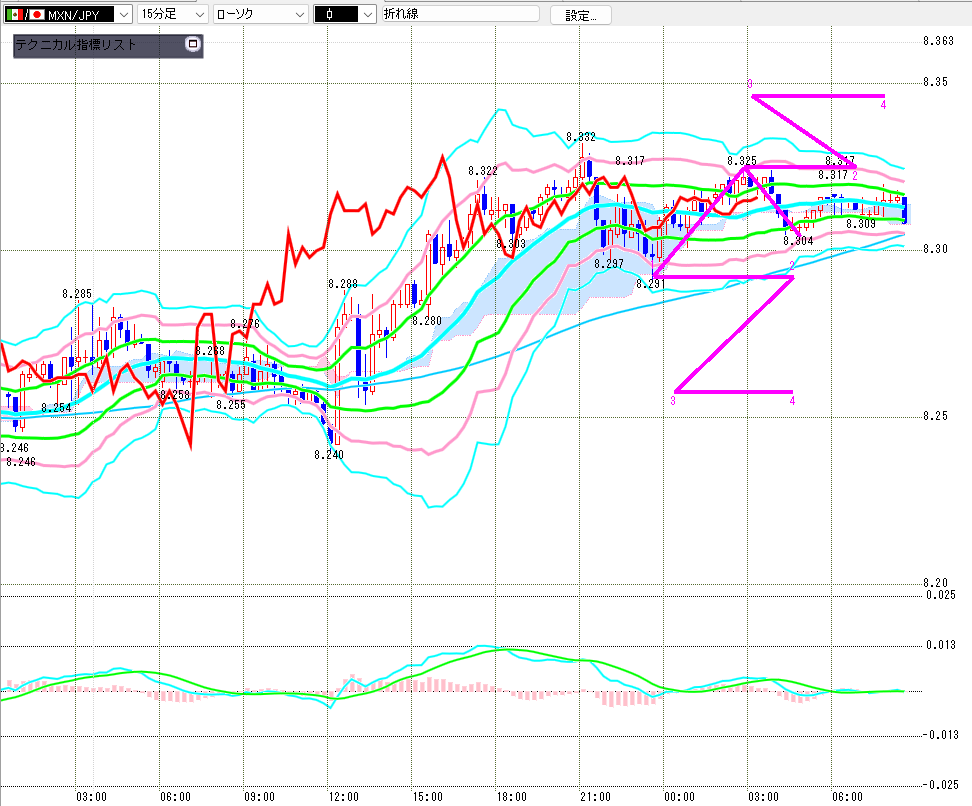The image size is (972, 806).
Task: Click the 0.013 MACD scale label
Action: 941,645
